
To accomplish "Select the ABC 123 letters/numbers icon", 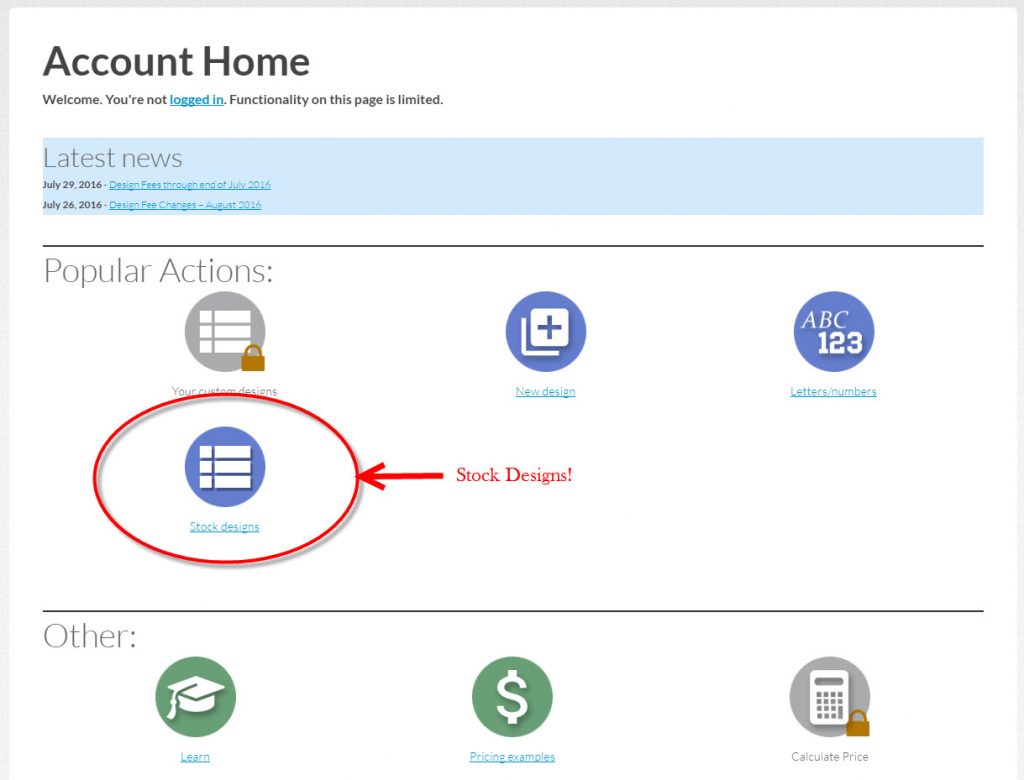I will [x=833, y=332].
